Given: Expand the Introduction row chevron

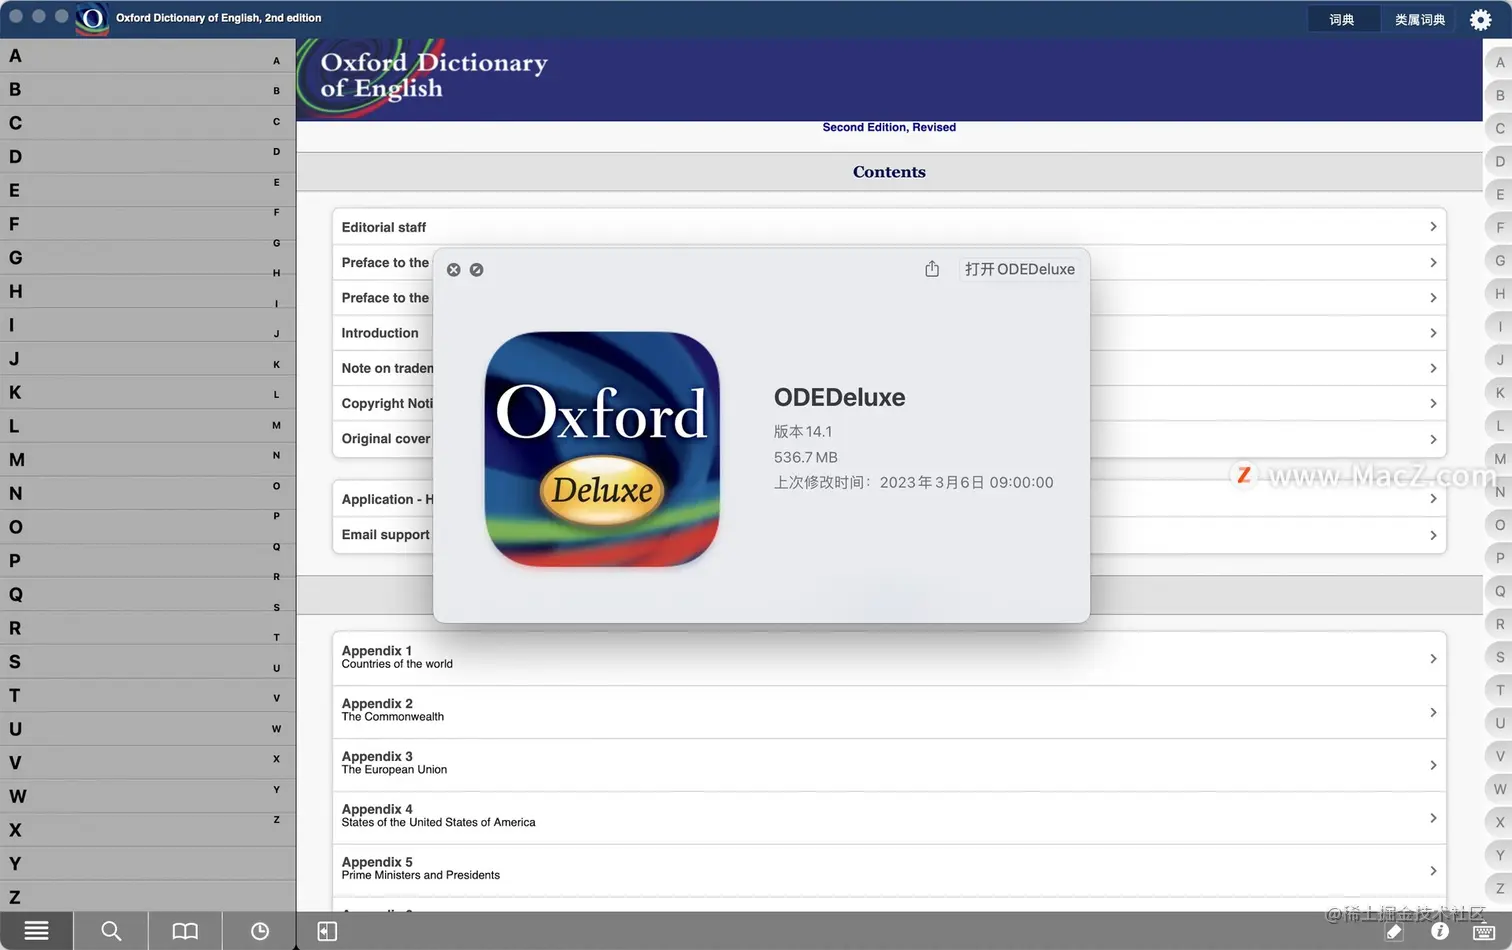Looking at the screenshot, I should coord(1433,333).
